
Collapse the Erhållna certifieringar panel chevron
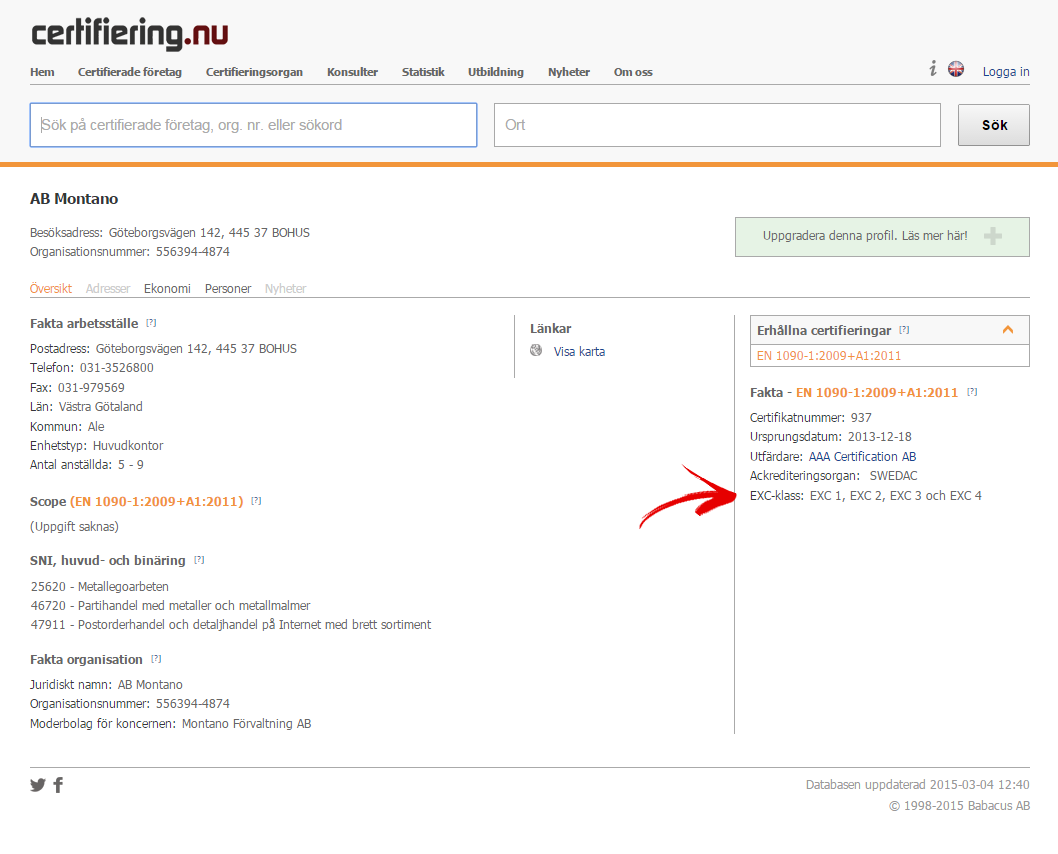pyautogui.click(x=1008, y=330)
